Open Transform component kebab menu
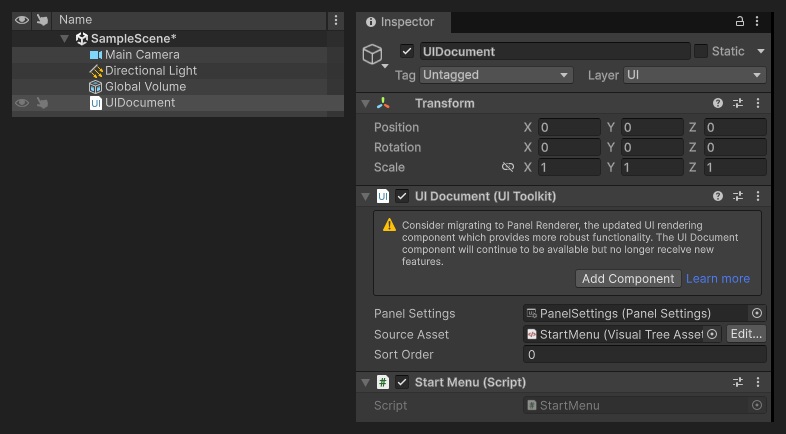This screenshot has width=786, height=434. pos(757,103)
